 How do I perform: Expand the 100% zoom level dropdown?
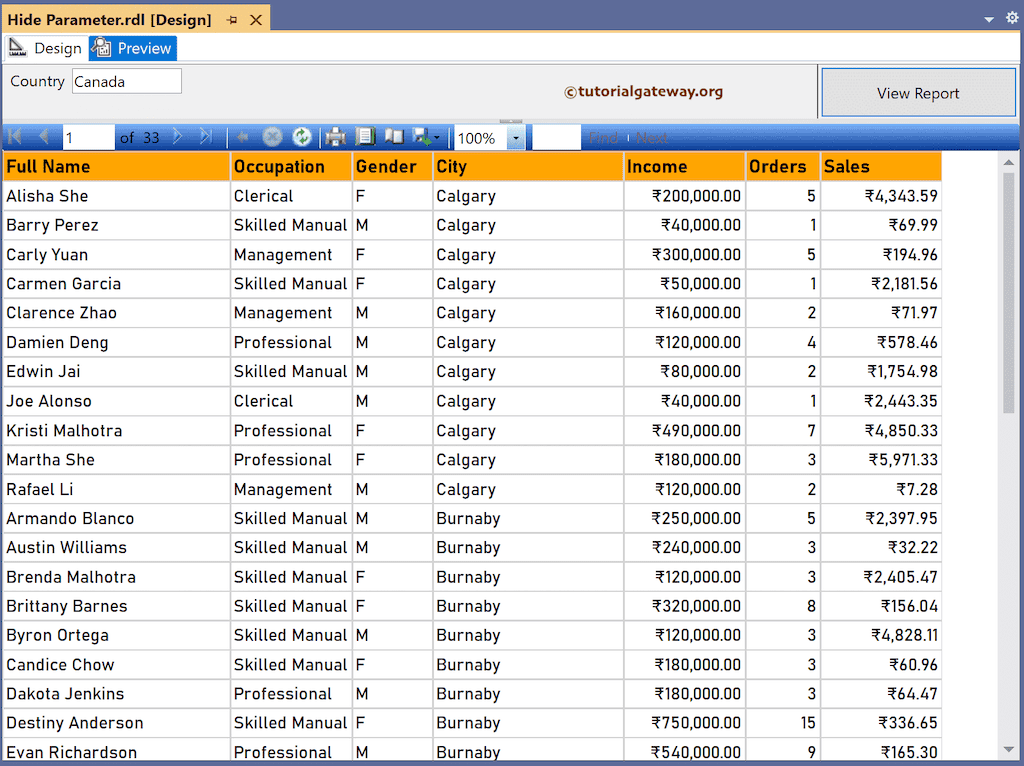[515, 138]
